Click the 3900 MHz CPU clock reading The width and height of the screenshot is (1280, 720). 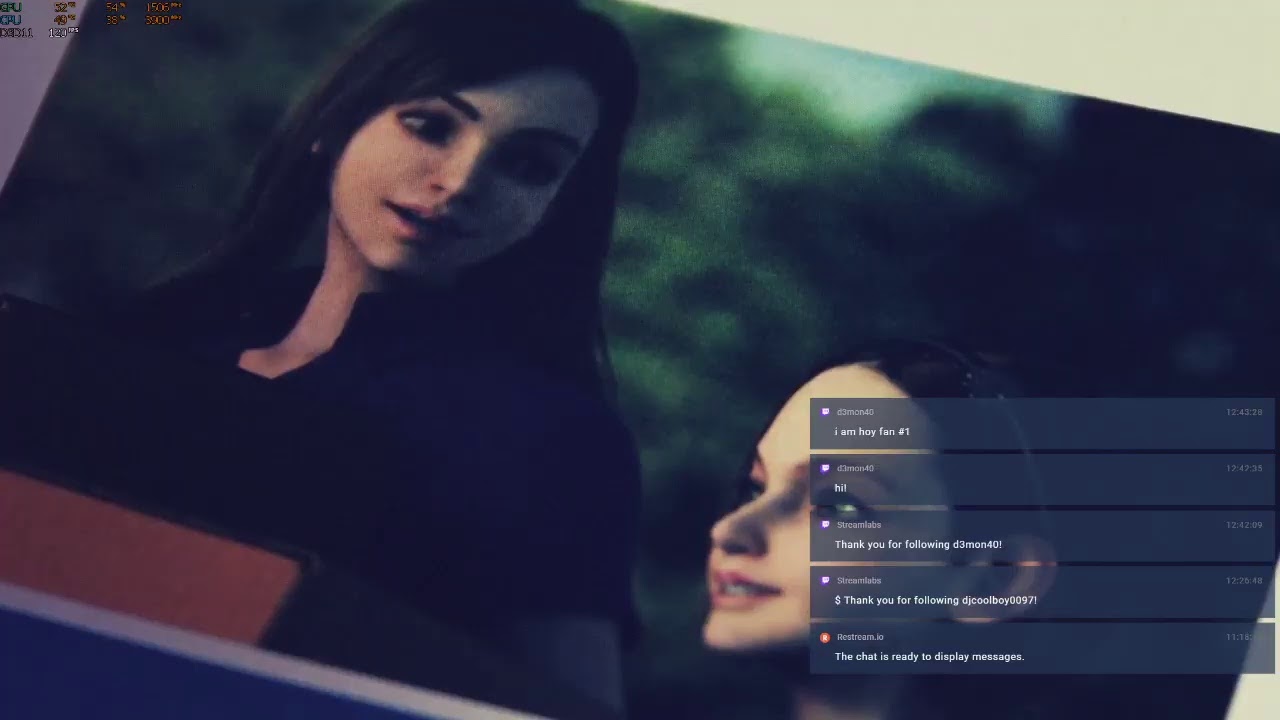tap(163, 19)
